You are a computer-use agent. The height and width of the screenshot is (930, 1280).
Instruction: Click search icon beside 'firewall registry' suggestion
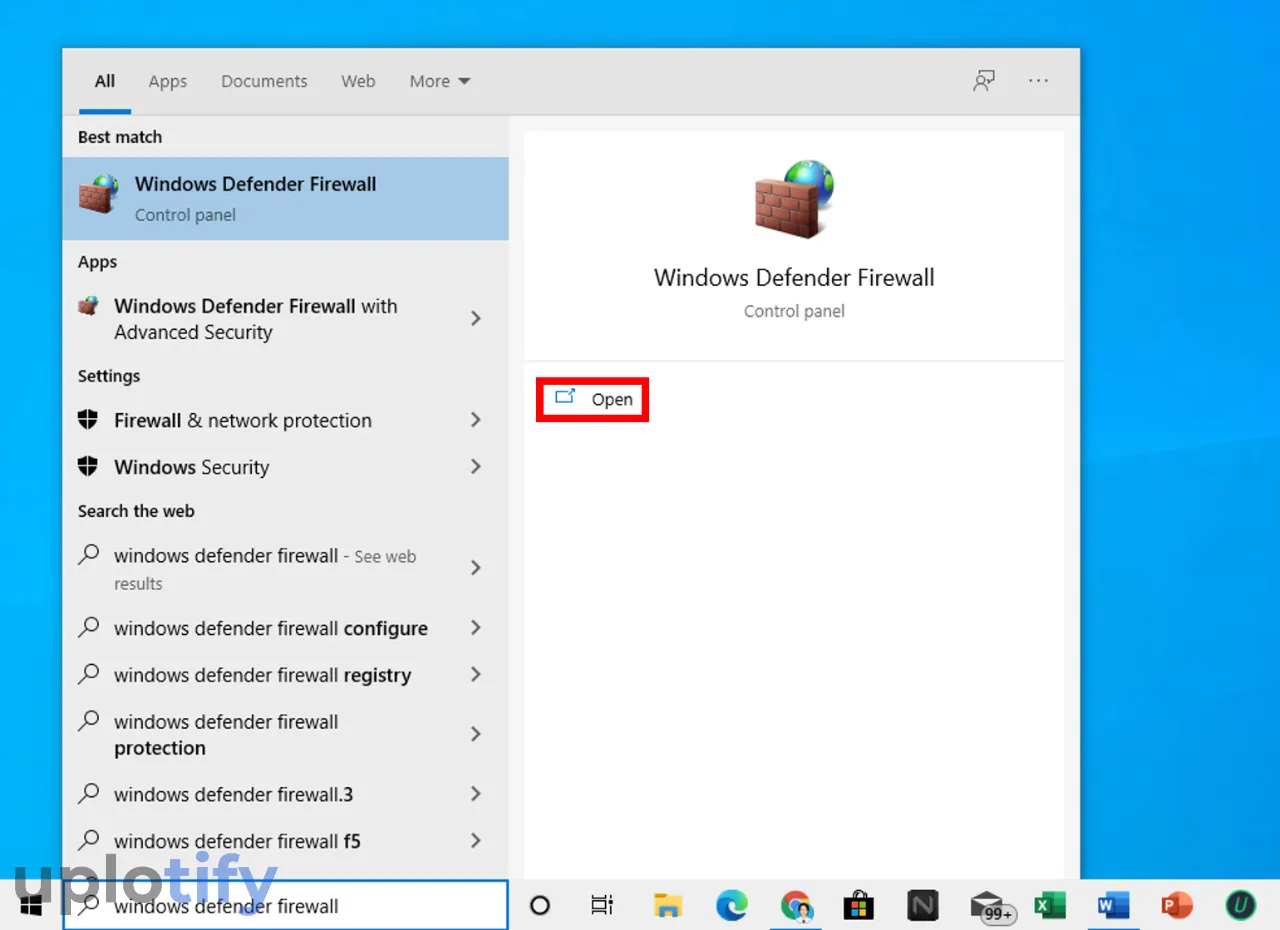pyautogui.click(x=89, y=674)
